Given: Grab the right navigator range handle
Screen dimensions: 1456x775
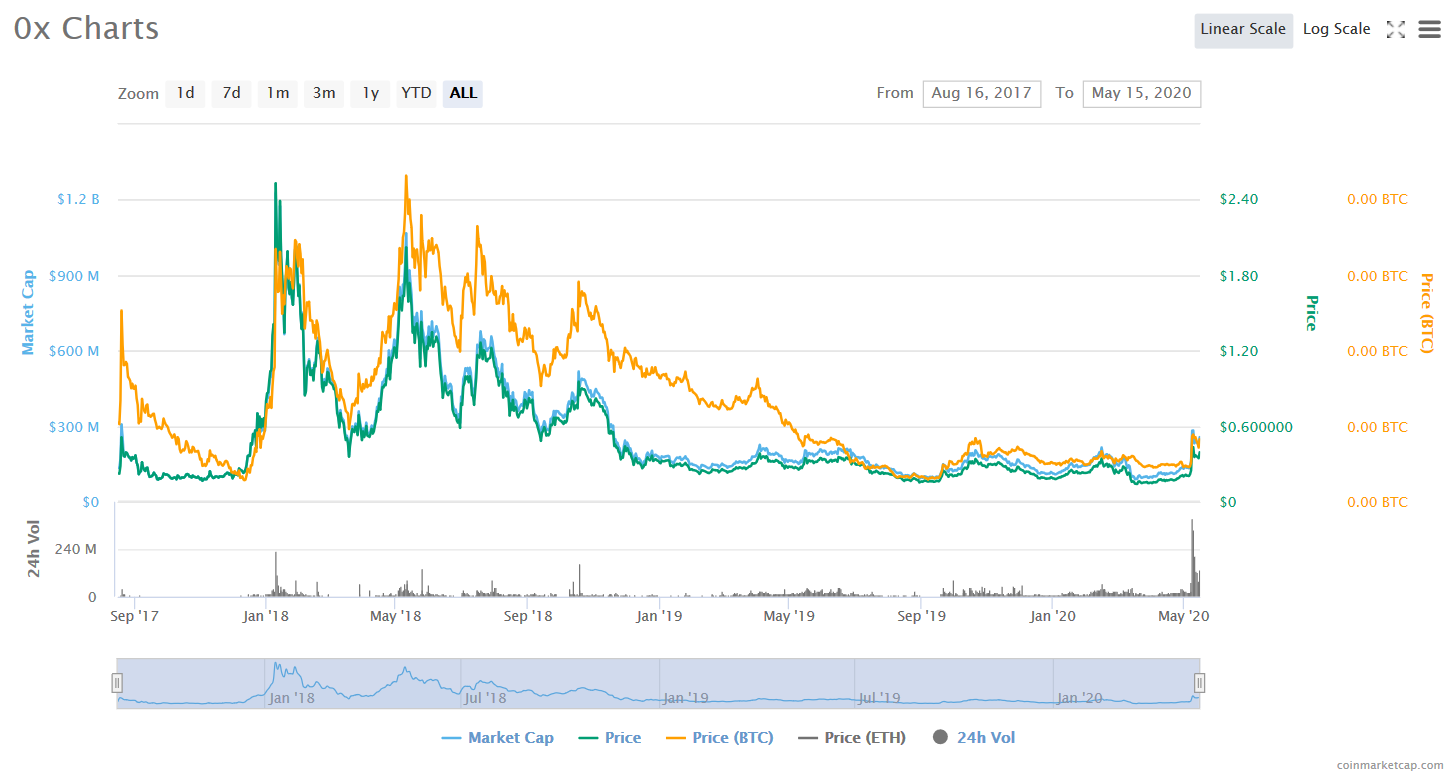Looking at the screenshot, I should click(1200, 683).
